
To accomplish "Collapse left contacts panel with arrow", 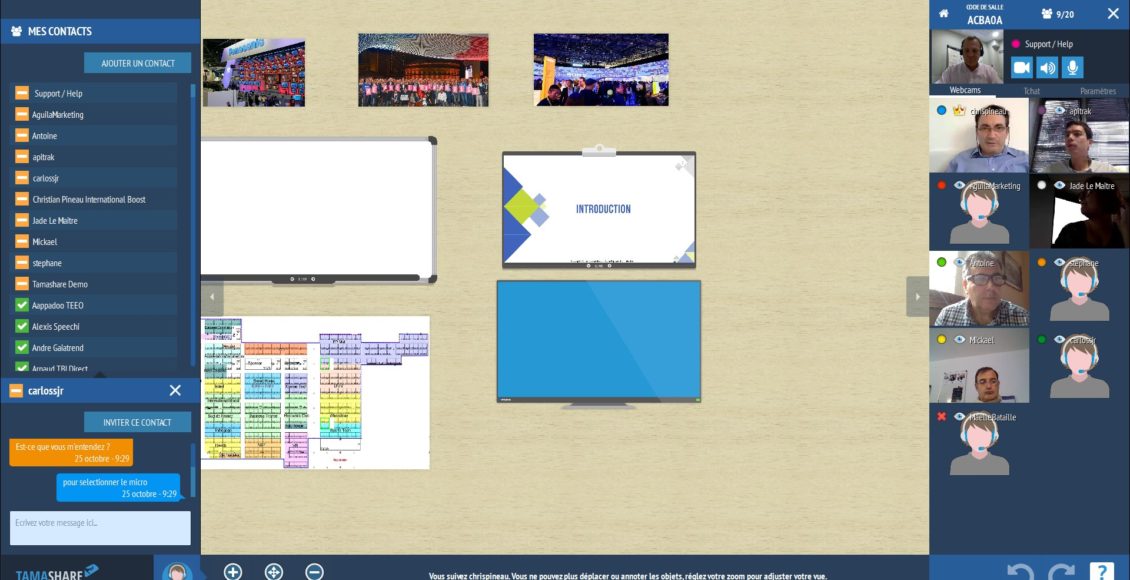I will 212,297.
